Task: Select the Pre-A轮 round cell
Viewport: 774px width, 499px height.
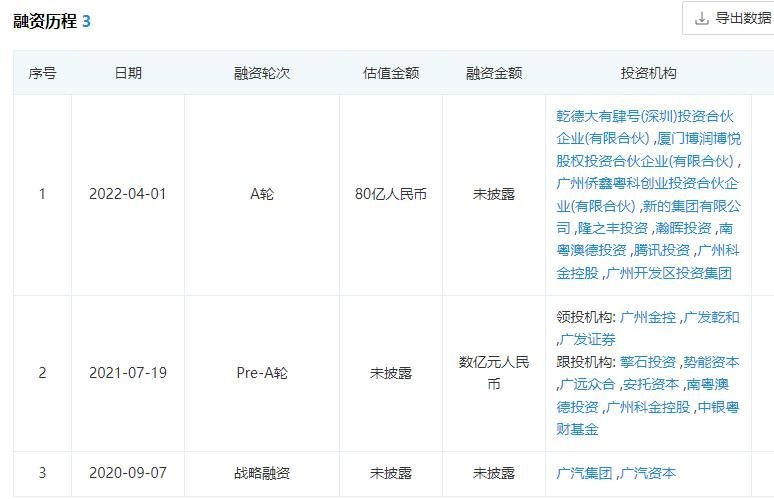Action: click(262, 373)
